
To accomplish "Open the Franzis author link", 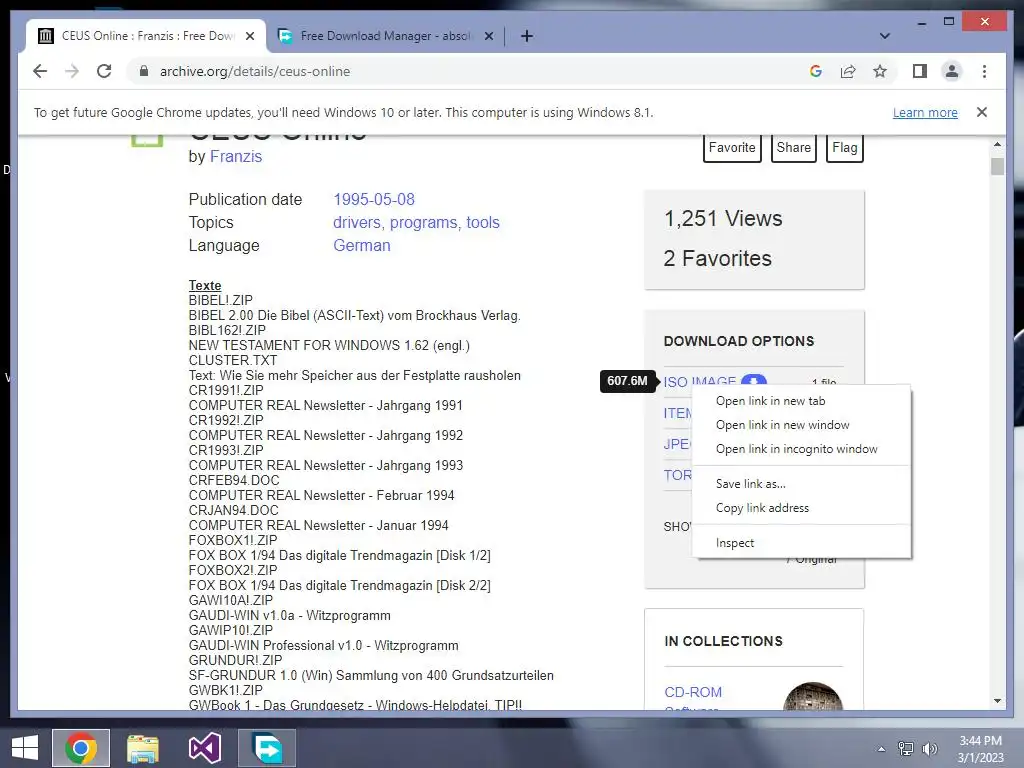I will (x=236, y=157).
